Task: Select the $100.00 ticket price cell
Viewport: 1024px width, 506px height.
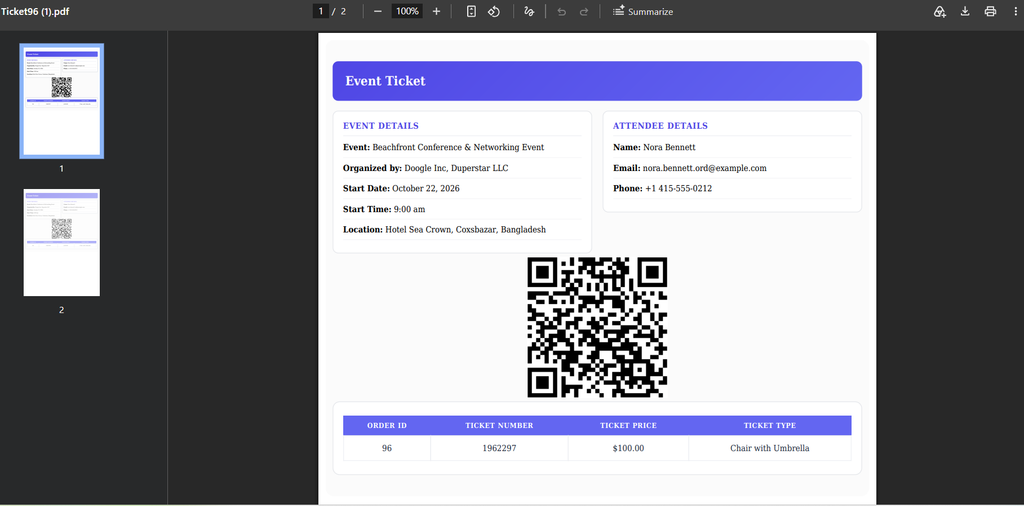Action: 628,449
